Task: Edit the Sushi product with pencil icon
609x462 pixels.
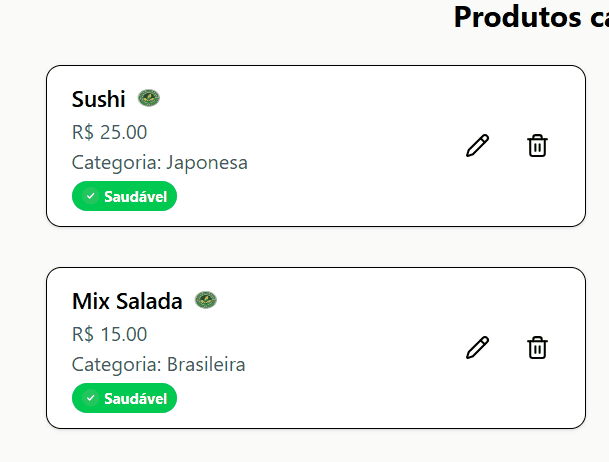Action: 477,146
